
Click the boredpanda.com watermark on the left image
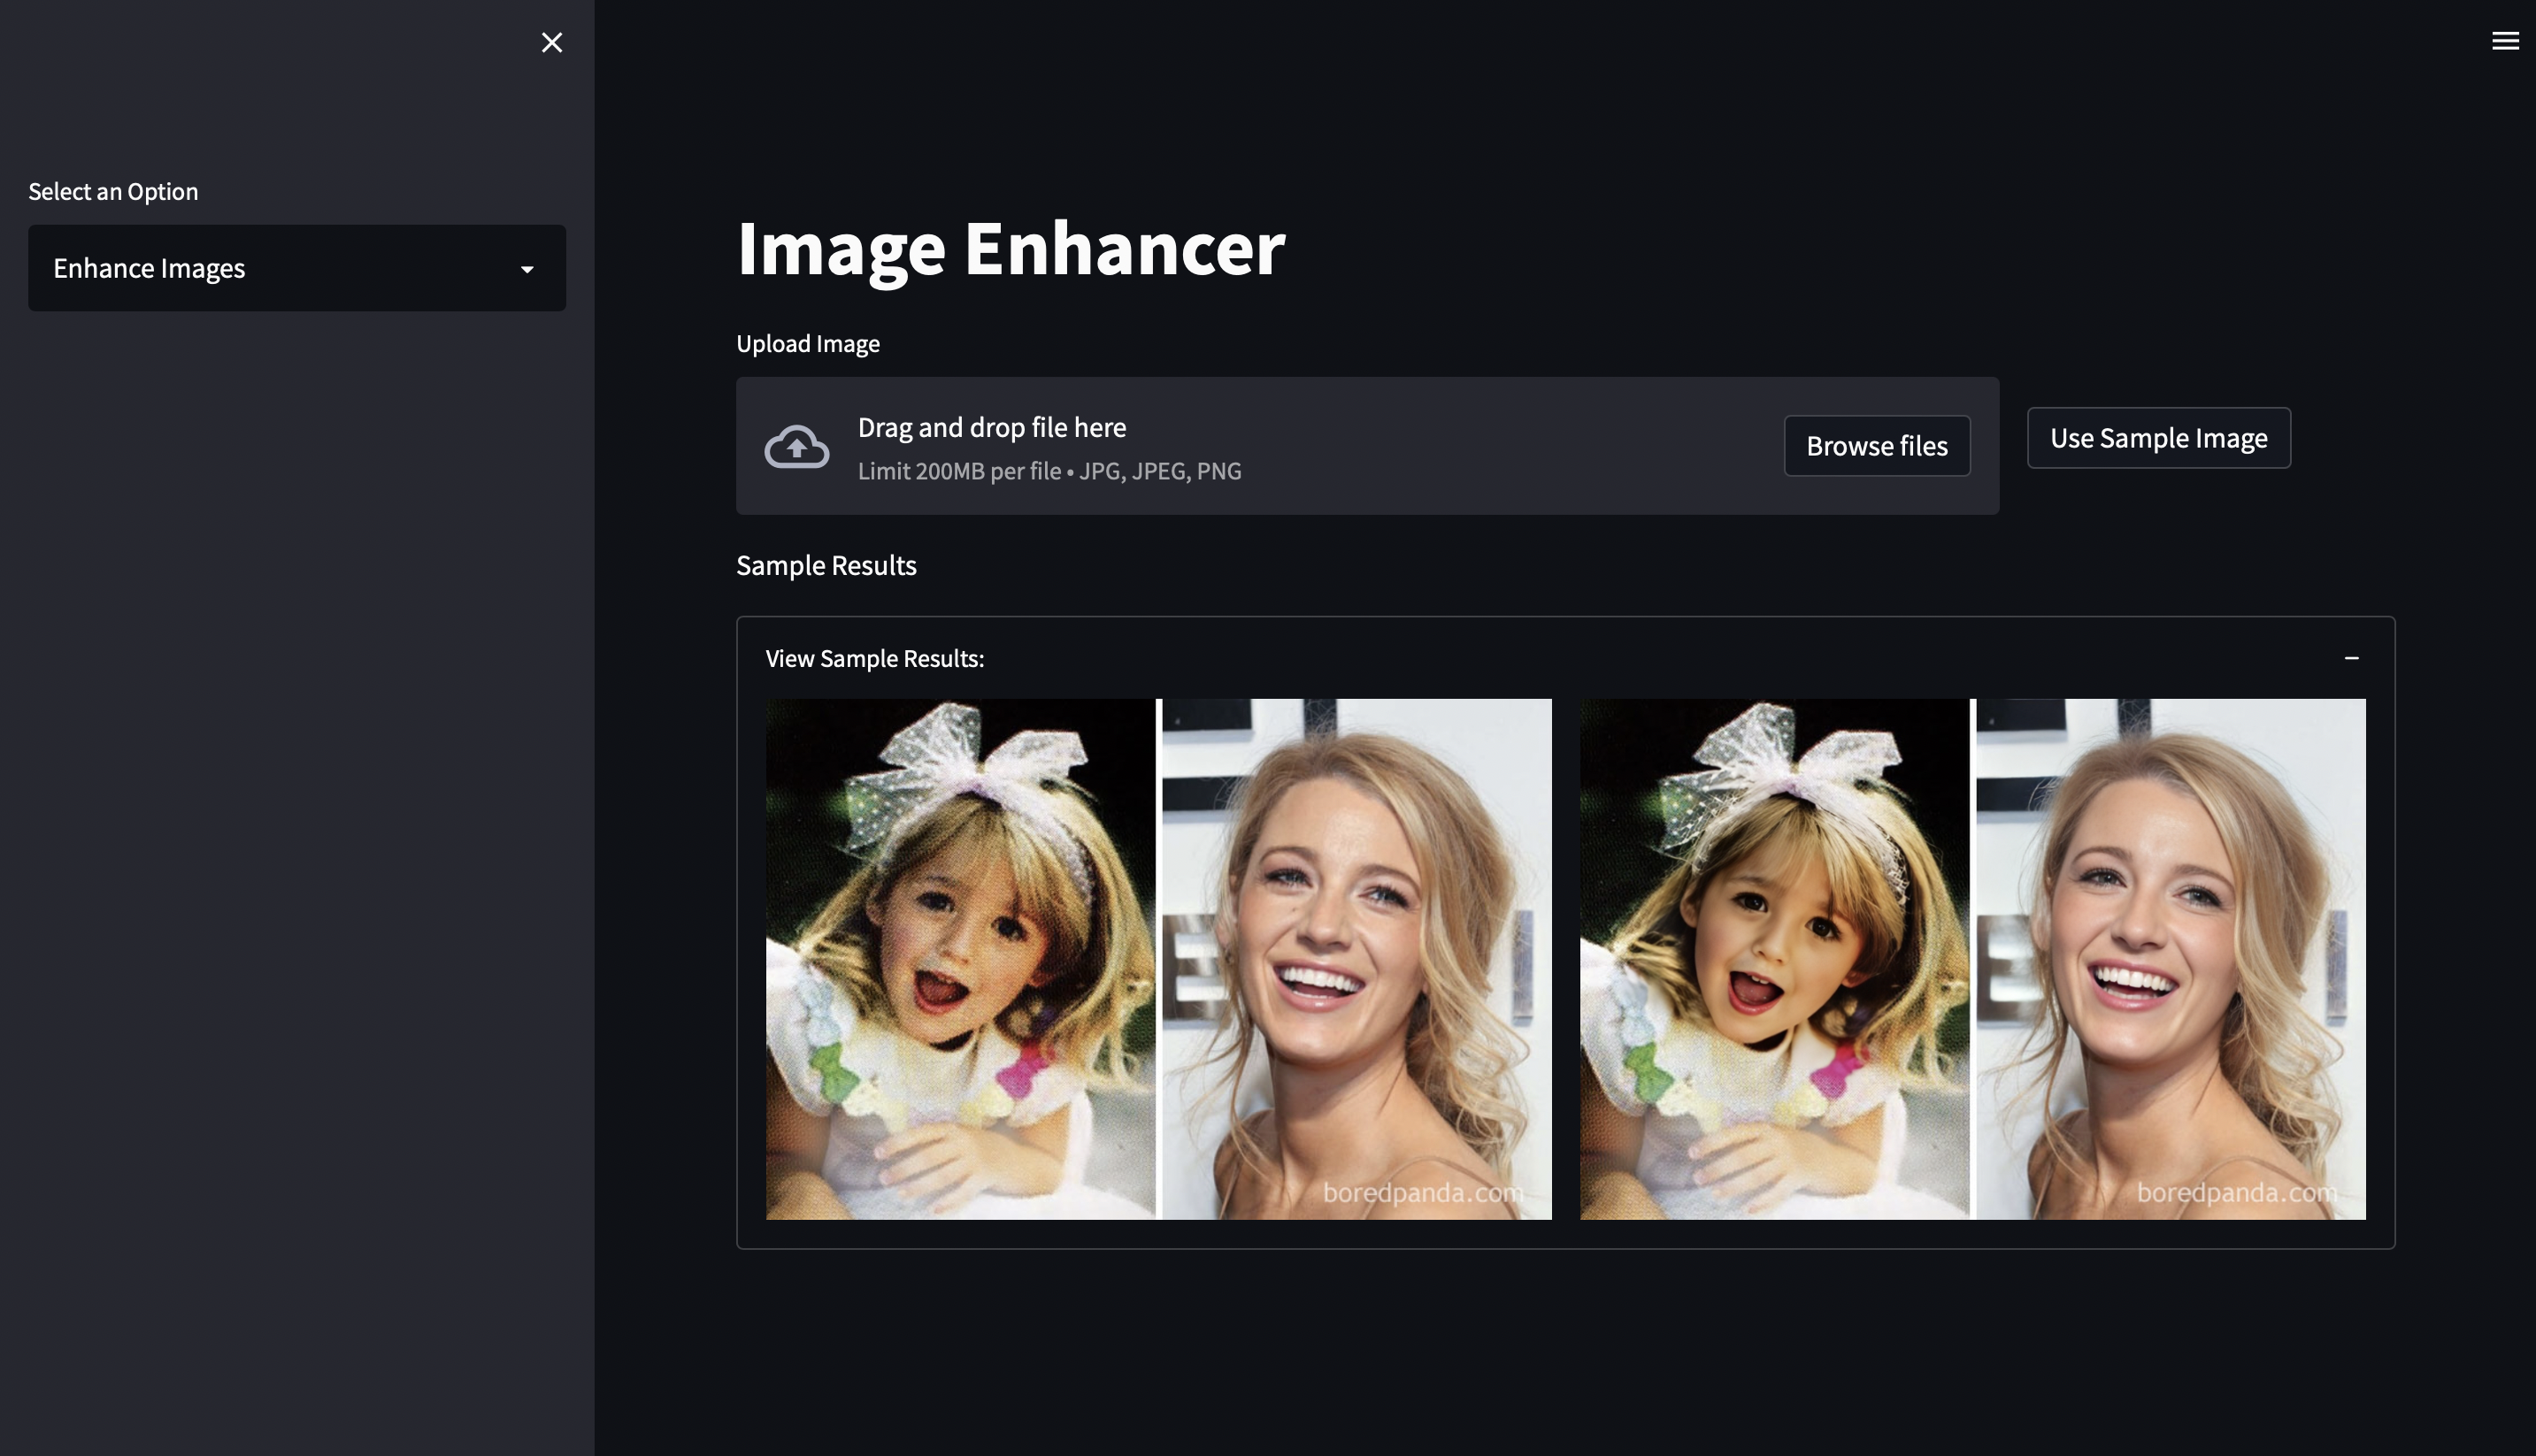point(1422,1192)
